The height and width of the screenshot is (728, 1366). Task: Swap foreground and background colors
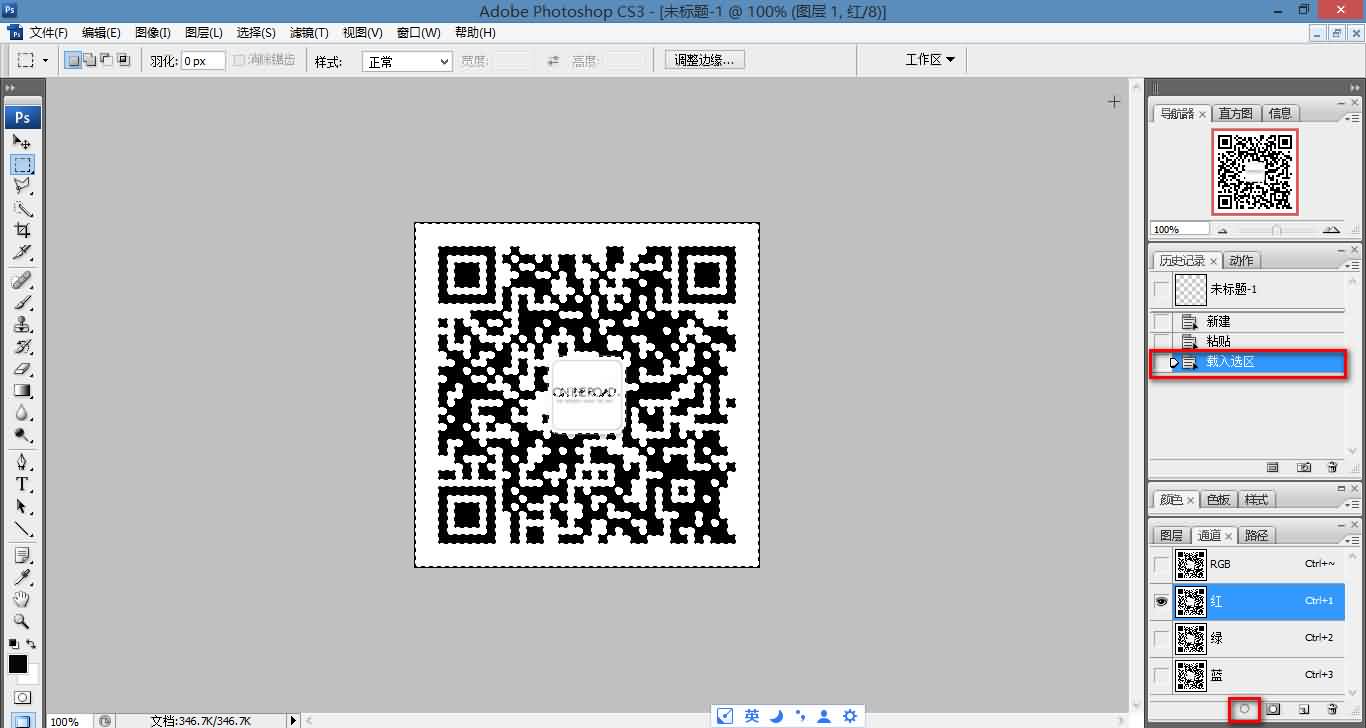tap(33, 643)
